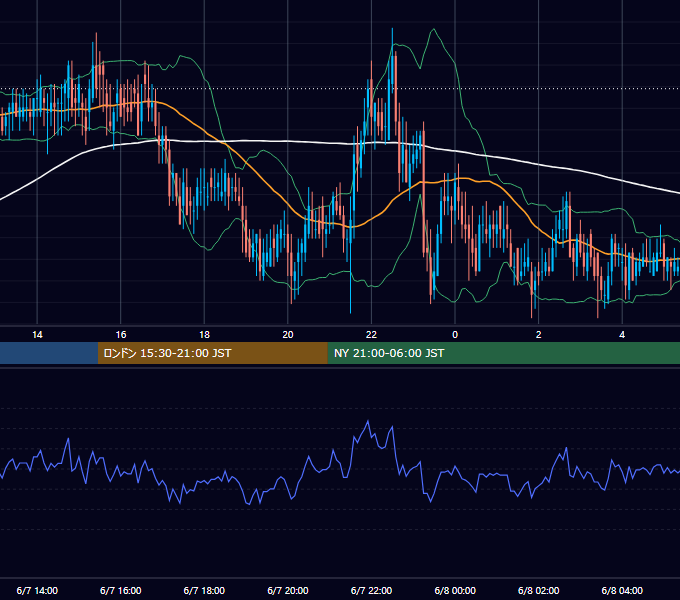Click the 18 hour label on price chart axis
Screen dimensions: 680x600
pyautogui.click(x=204, y=335)
